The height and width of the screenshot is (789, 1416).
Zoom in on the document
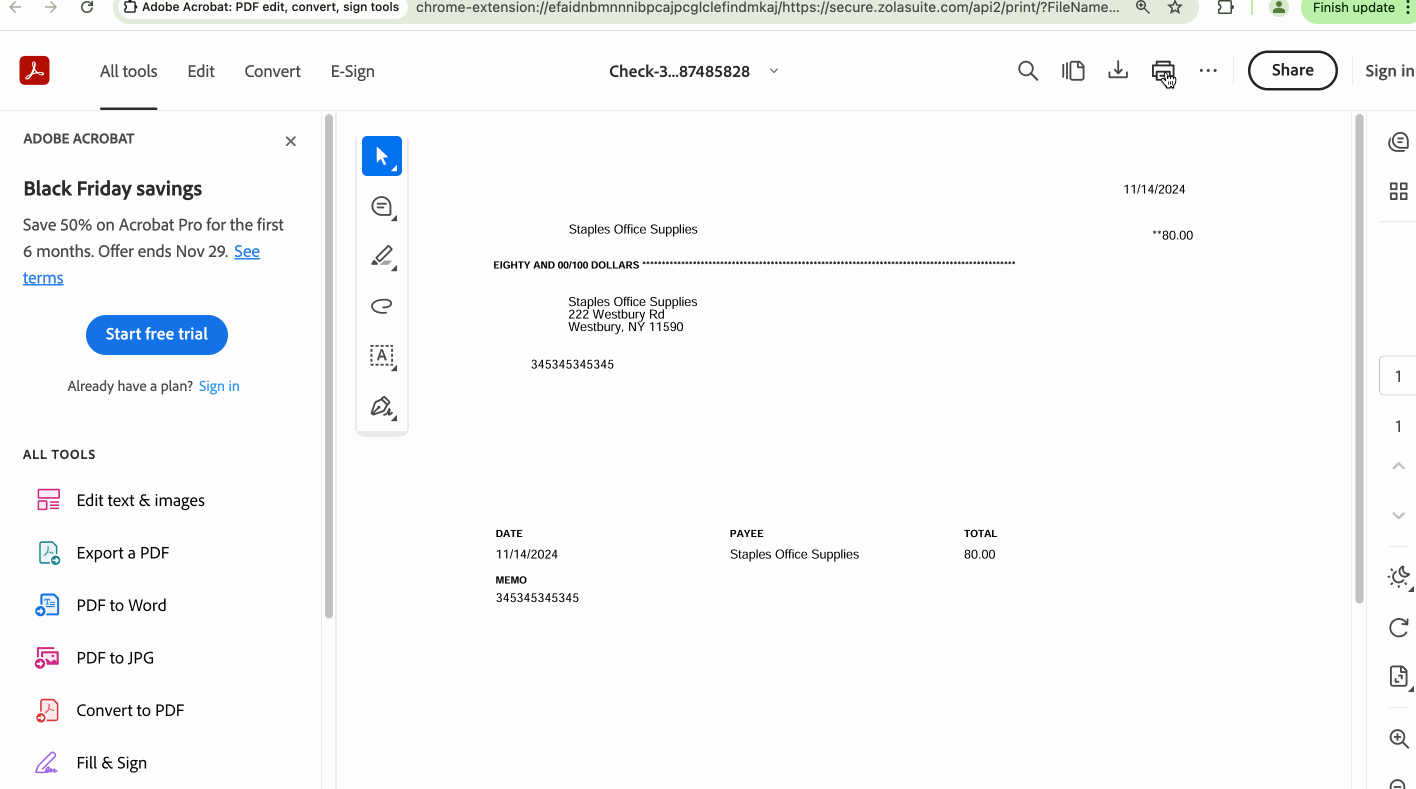[x=1399, y=739]
